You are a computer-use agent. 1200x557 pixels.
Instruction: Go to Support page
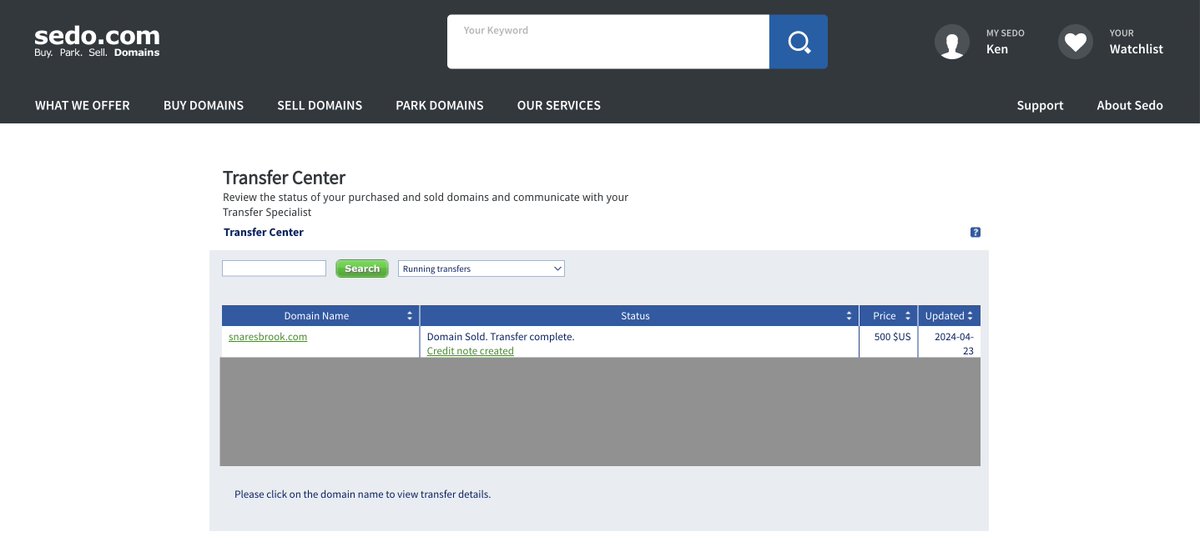pyautogui.click(x=1040, y=105)
